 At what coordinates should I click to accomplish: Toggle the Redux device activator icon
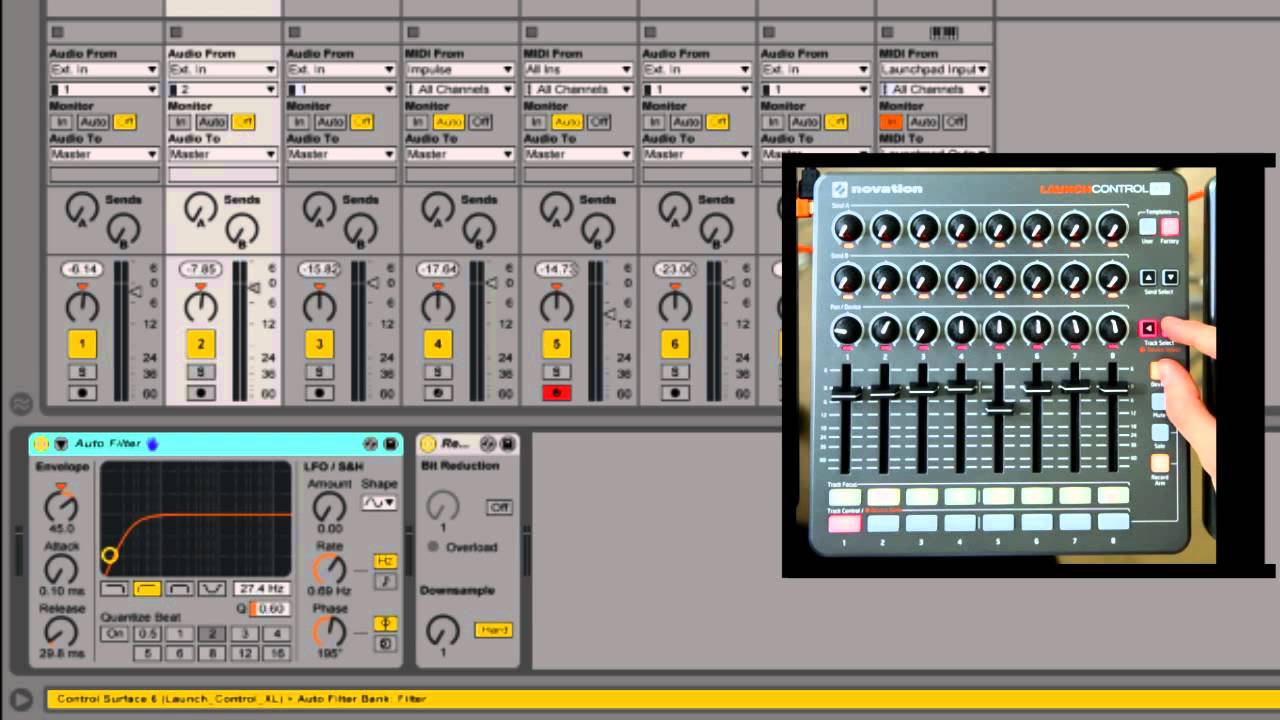[x=427, y=444]
